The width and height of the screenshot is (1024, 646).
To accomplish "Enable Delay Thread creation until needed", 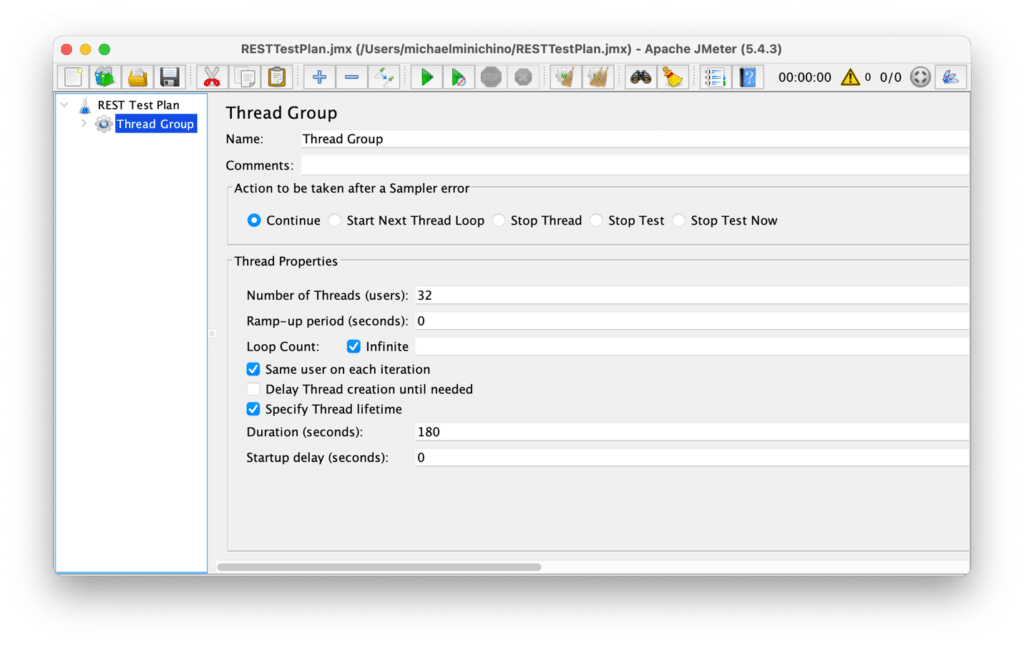I will pos(253,389).
